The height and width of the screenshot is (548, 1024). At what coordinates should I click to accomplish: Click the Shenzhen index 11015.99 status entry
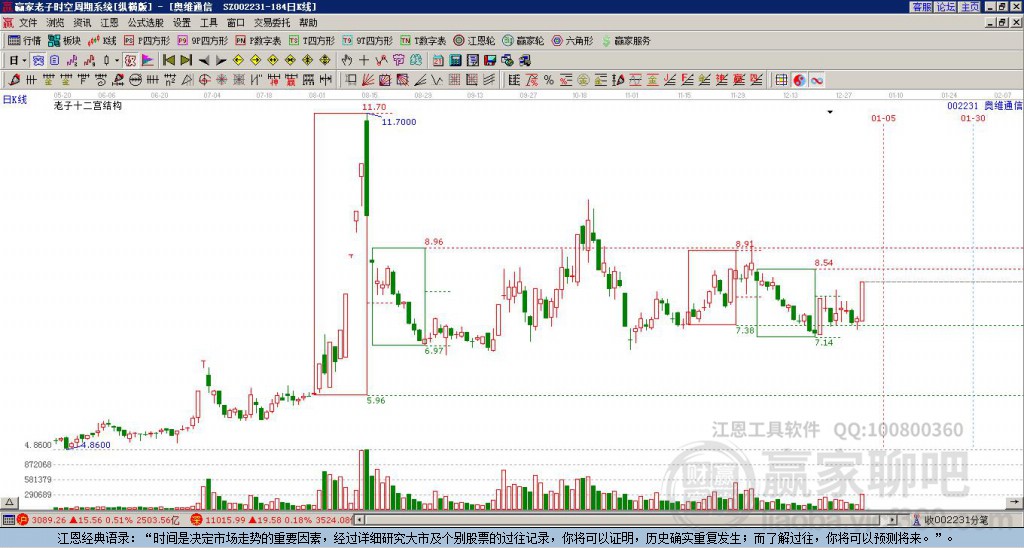click(272, 520)
